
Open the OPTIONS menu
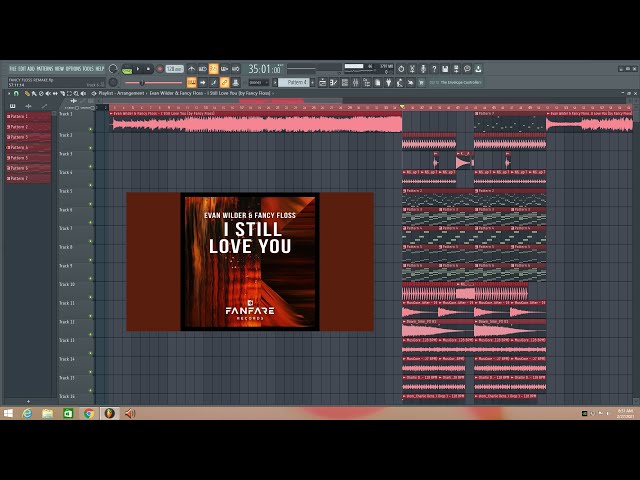73,69
